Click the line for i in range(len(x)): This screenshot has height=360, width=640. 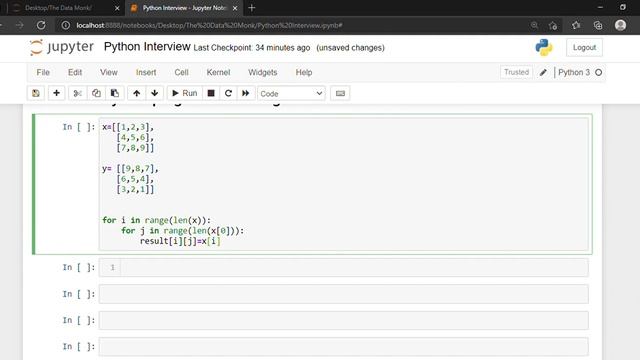[x=156, y=220]
